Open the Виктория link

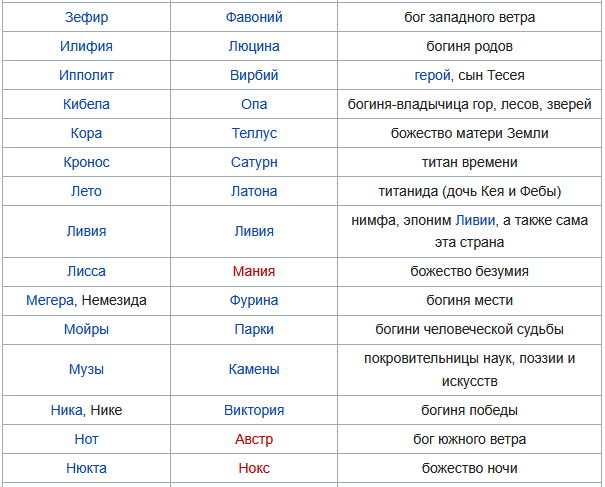click(x=254, y=410)
